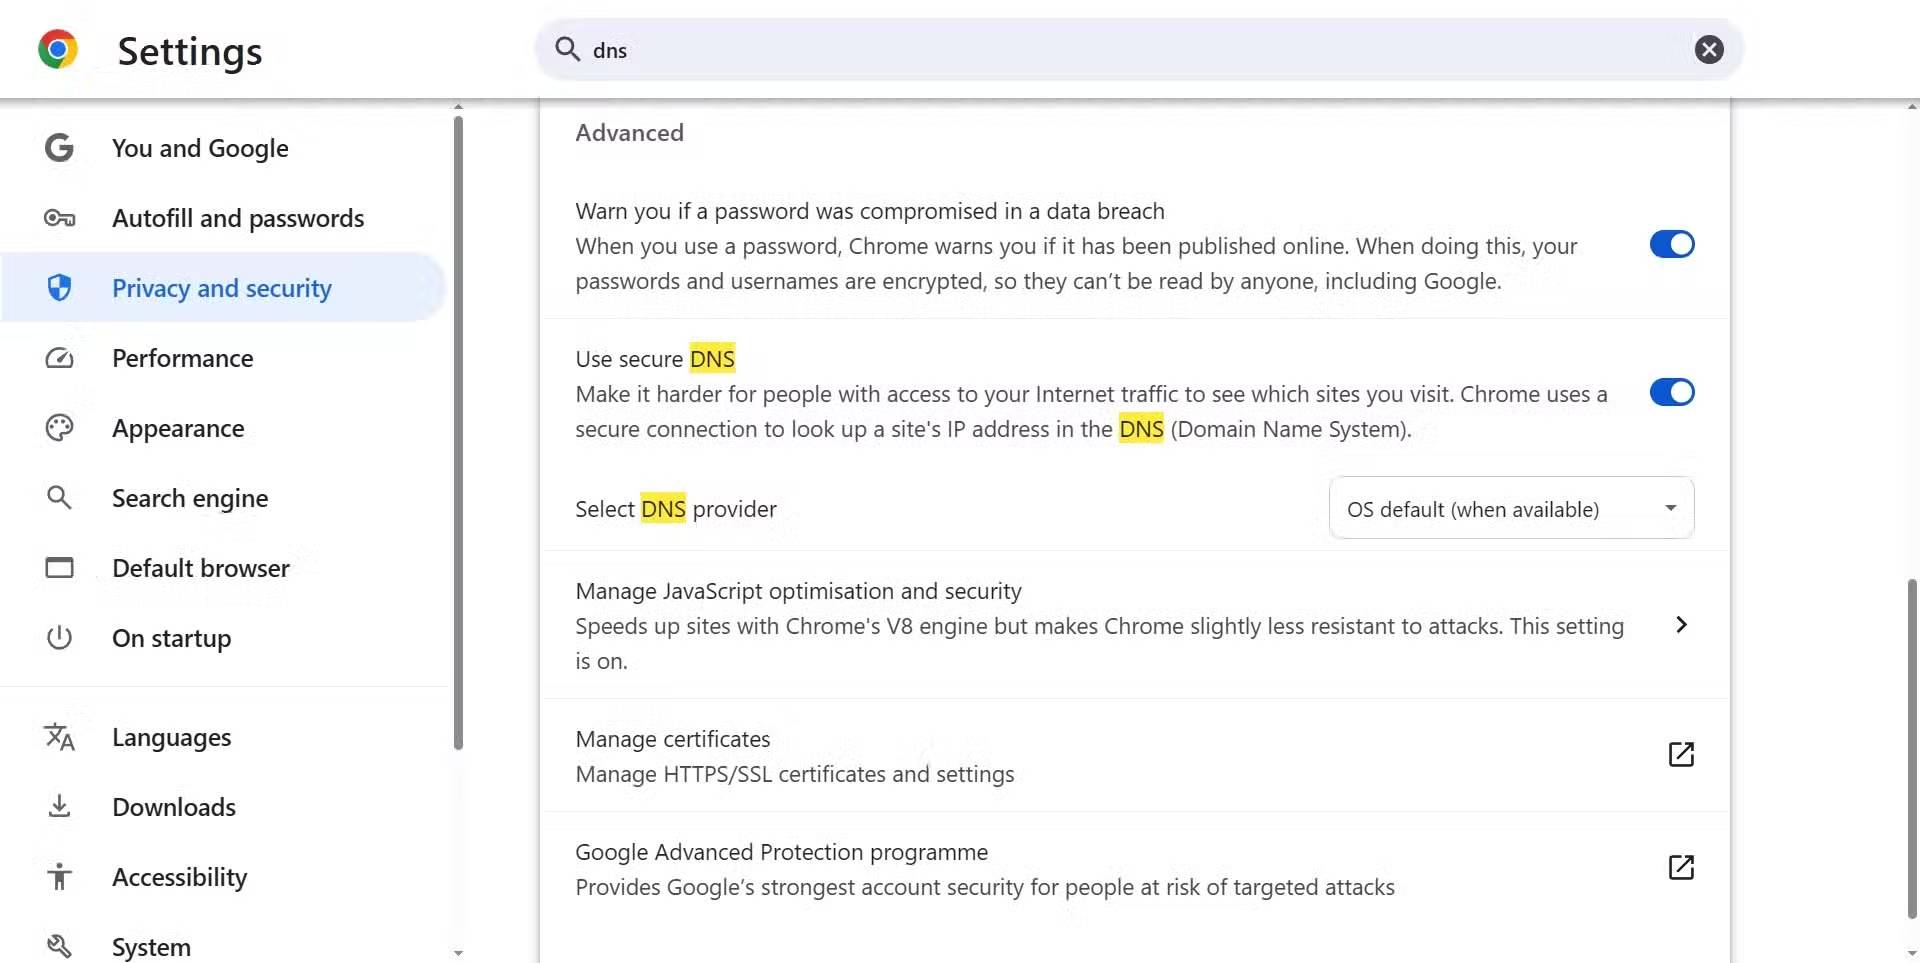Open Default browser settings

[200, 567]
